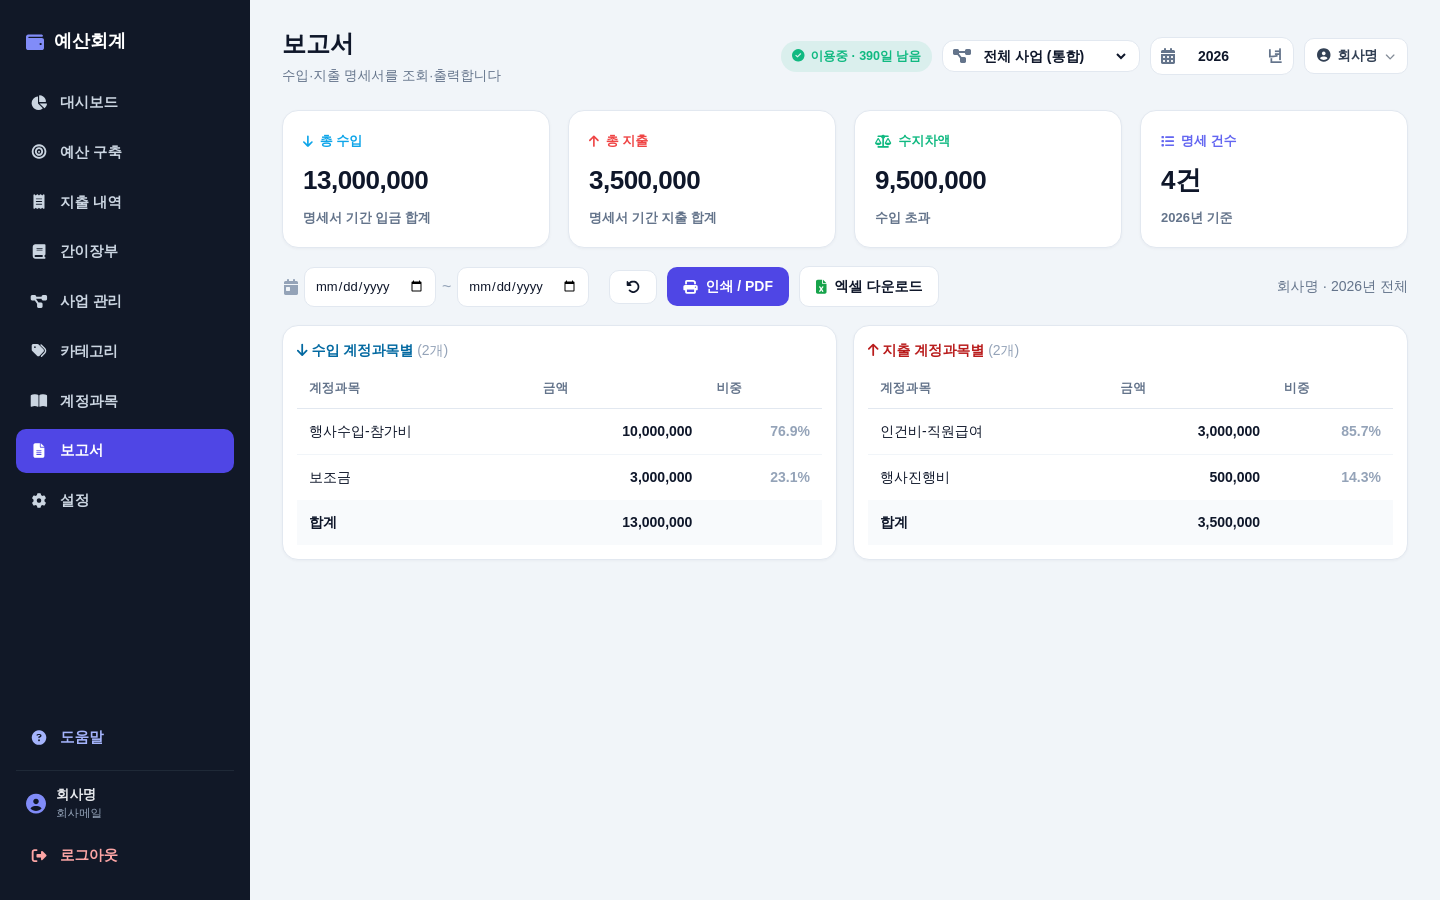1440x900 pixels.
Task: Click the green check subscription status icon
Action: pos(798,56)
